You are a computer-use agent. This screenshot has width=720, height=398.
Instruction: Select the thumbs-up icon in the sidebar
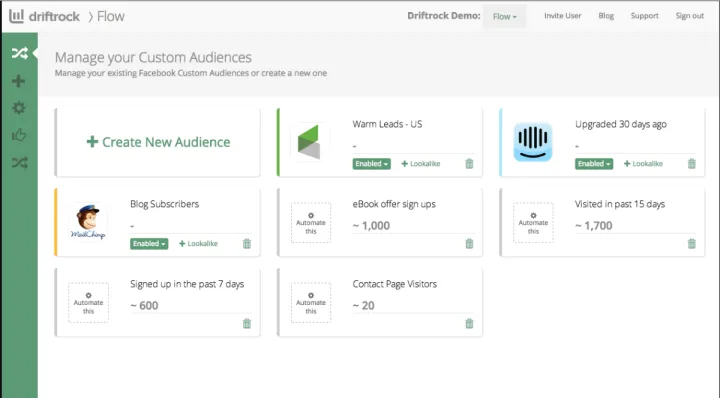19,135
